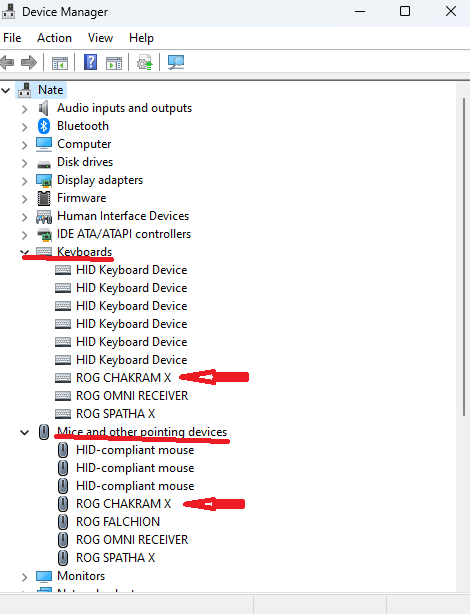The image size is (470, 614).
Task: Collapse Mice and other pointing devices
Action: pyautogui.click(x=25, y=433)
